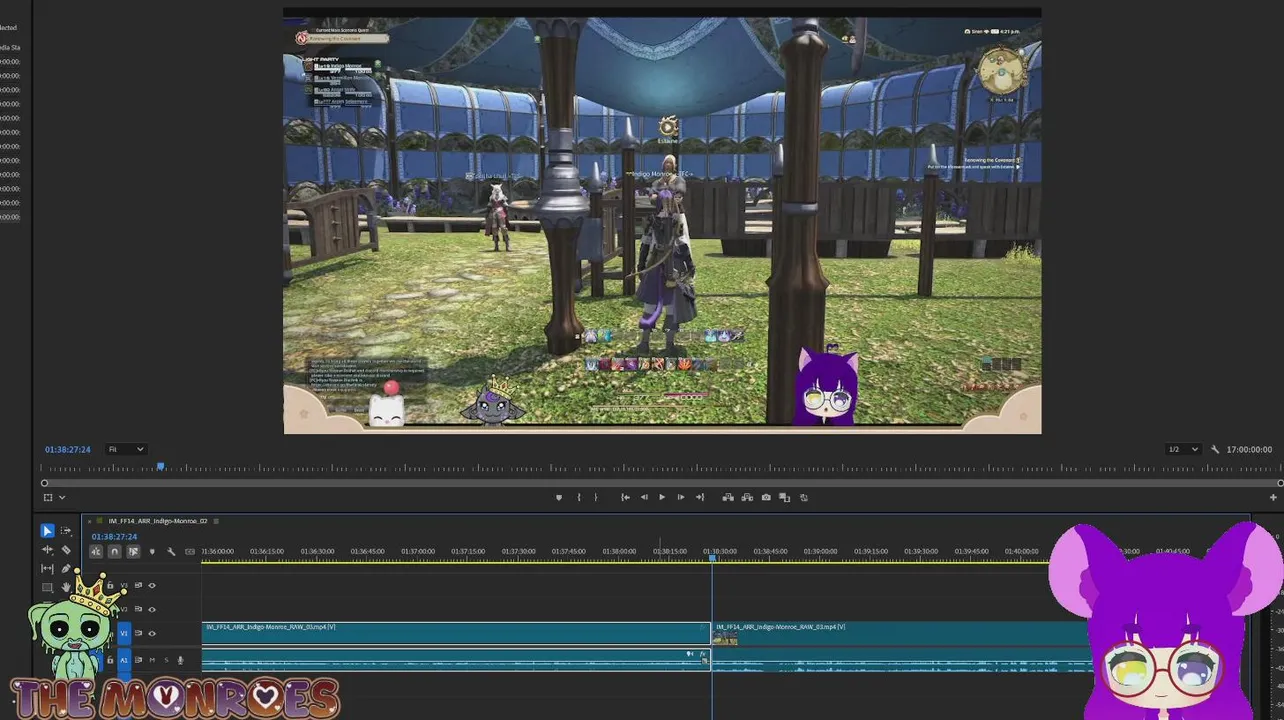Screen dimensions: 1284x720
Task: Click the safe margins frame icon
Action: [x=46, y=497]
